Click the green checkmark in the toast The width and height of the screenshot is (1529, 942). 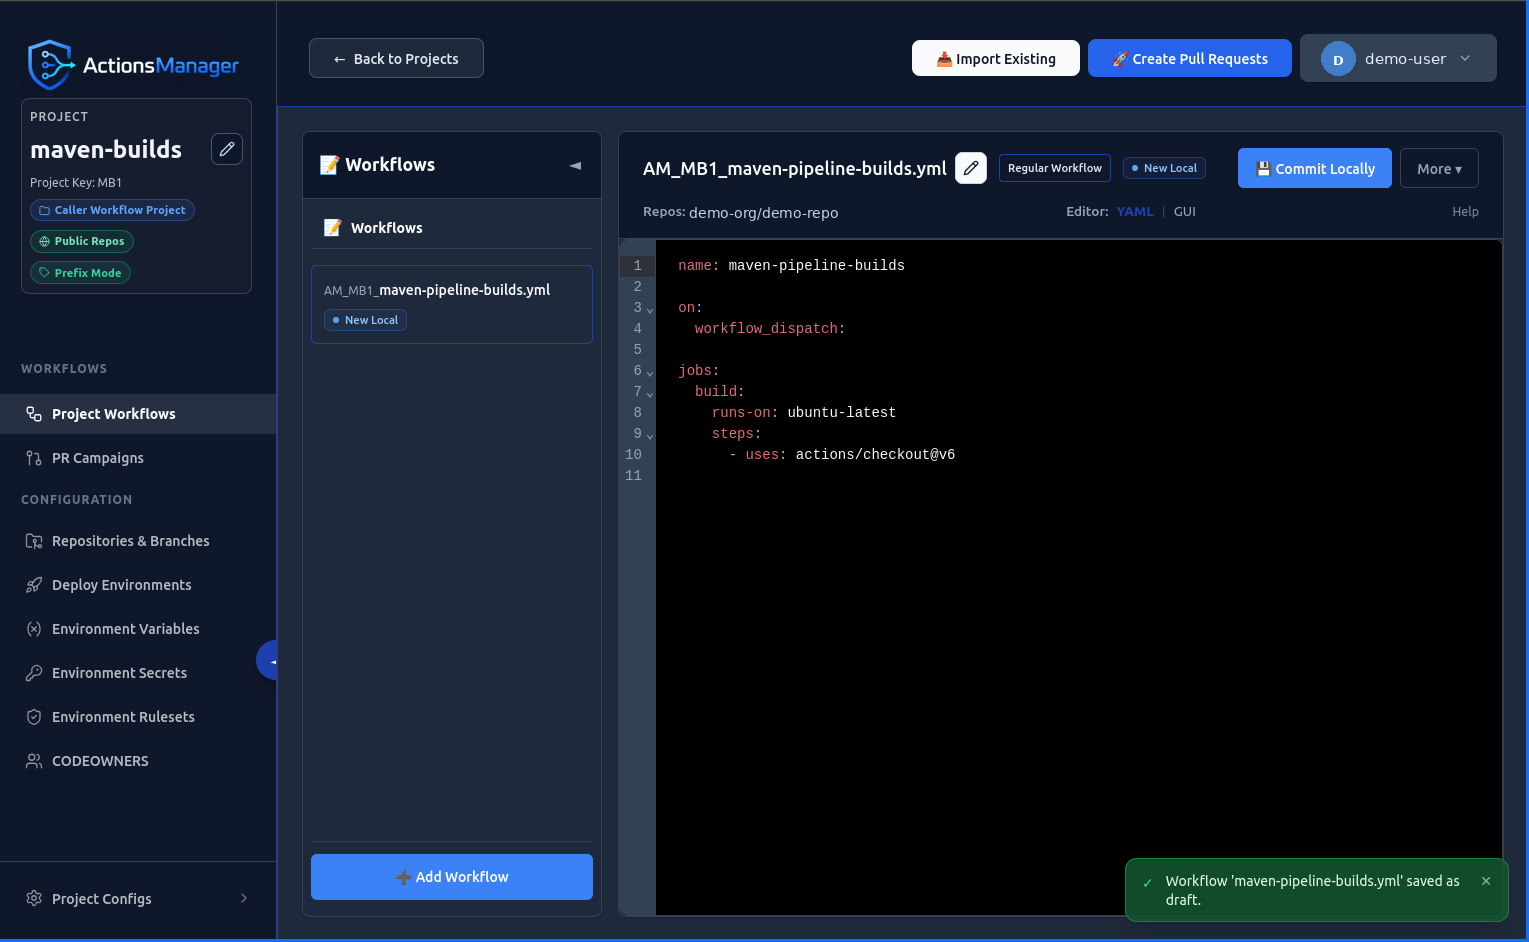1148,882
